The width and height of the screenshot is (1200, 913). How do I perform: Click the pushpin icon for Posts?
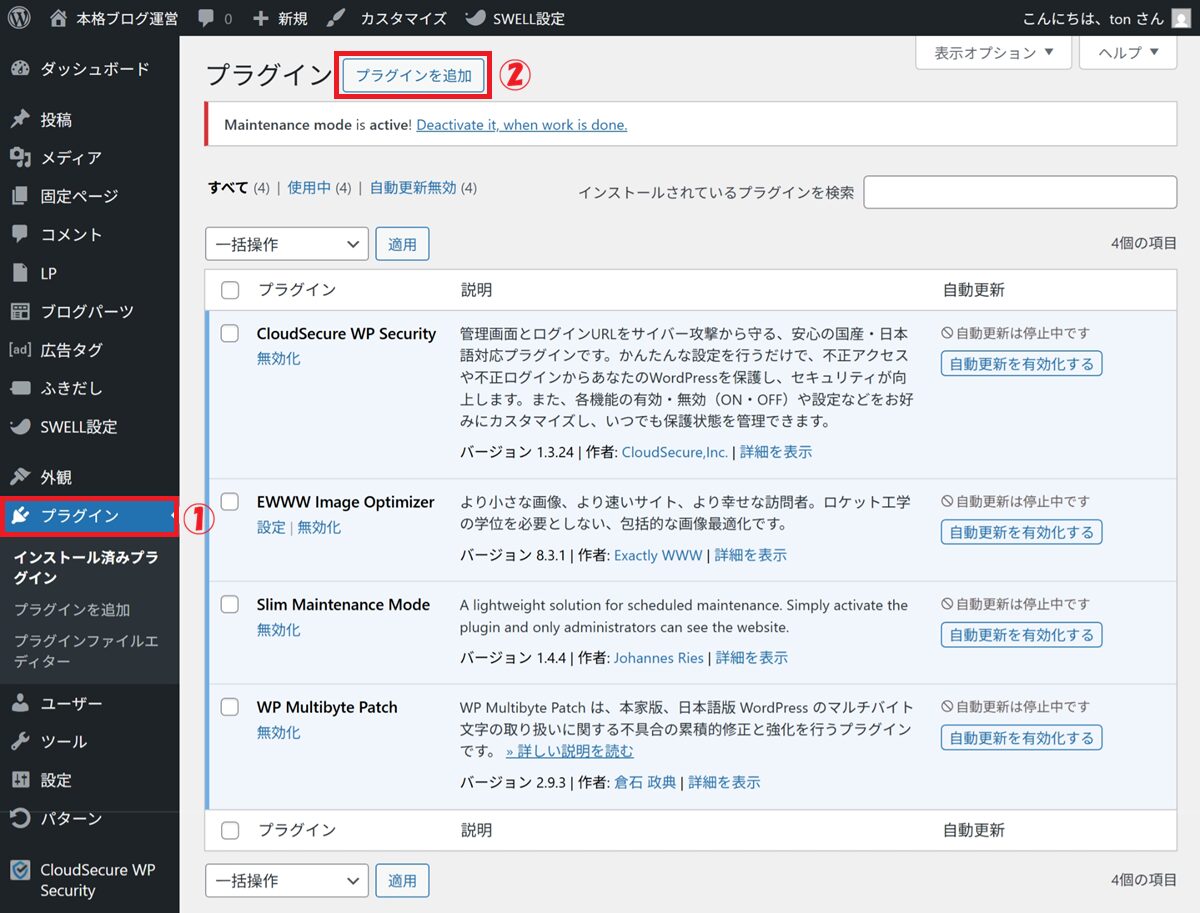20,120
